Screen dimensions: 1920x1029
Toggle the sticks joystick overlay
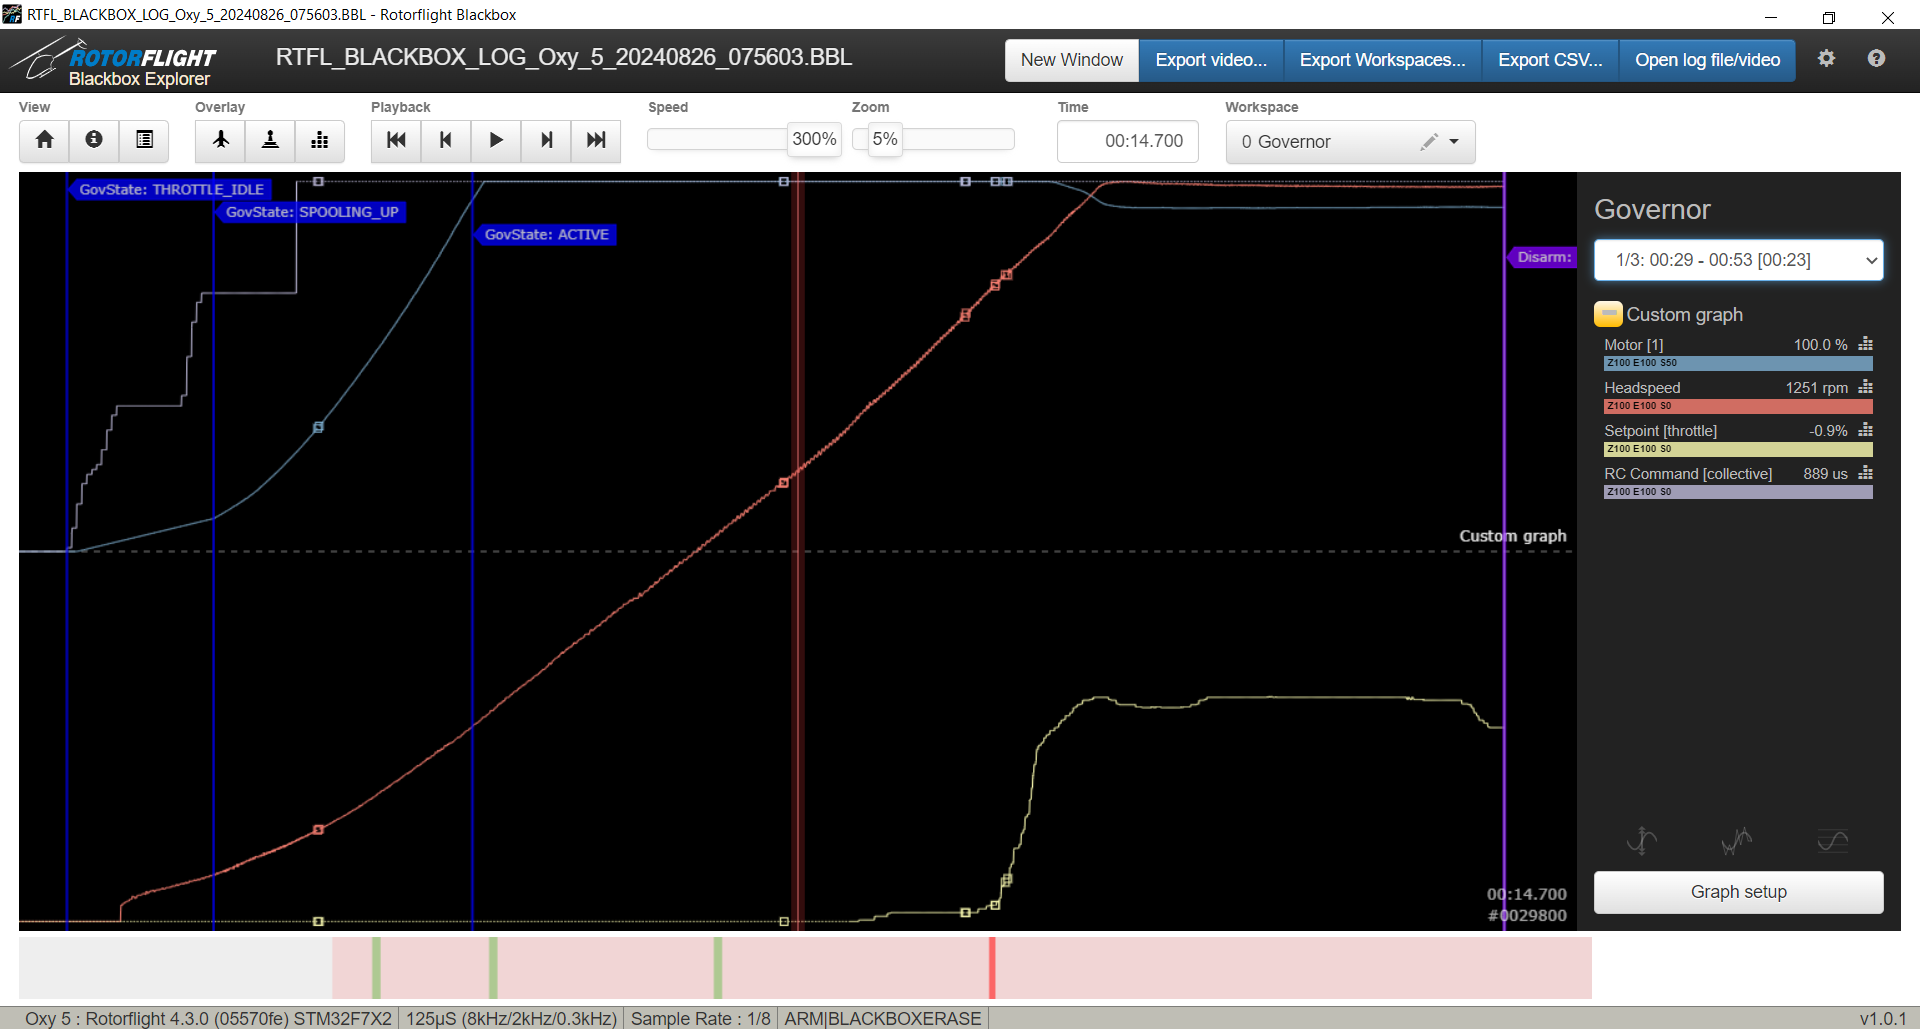[270, 140]
